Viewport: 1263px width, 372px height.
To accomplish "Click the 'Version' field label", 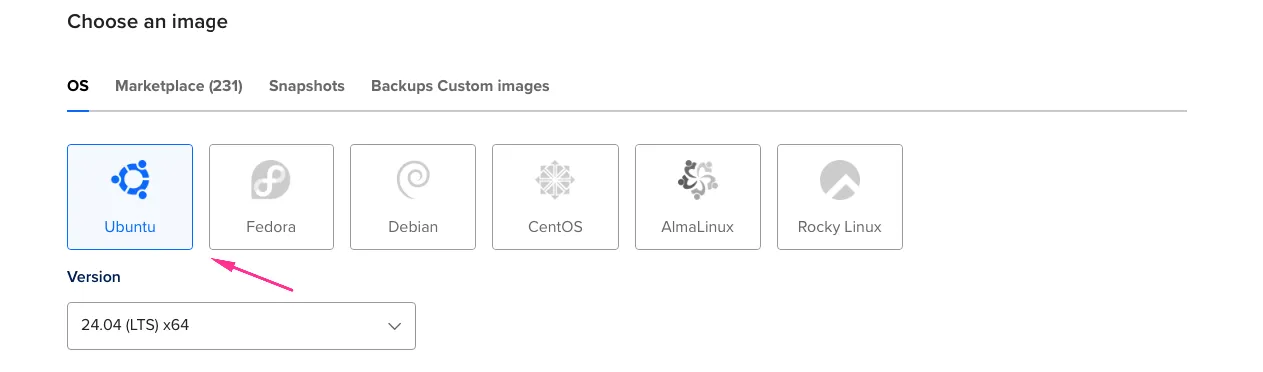I will coord(94,277).
